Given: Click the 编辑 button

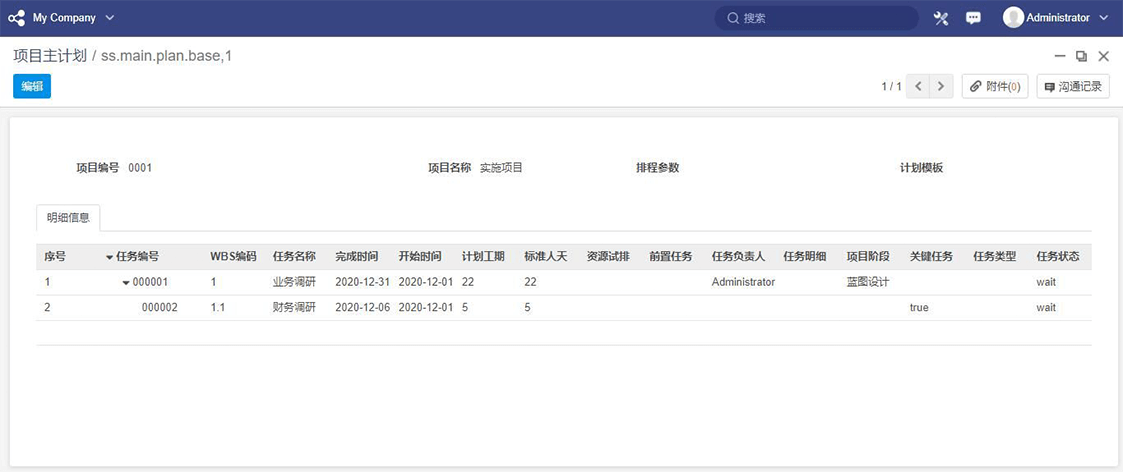Looking at the screenshot, I should point(32,87).
